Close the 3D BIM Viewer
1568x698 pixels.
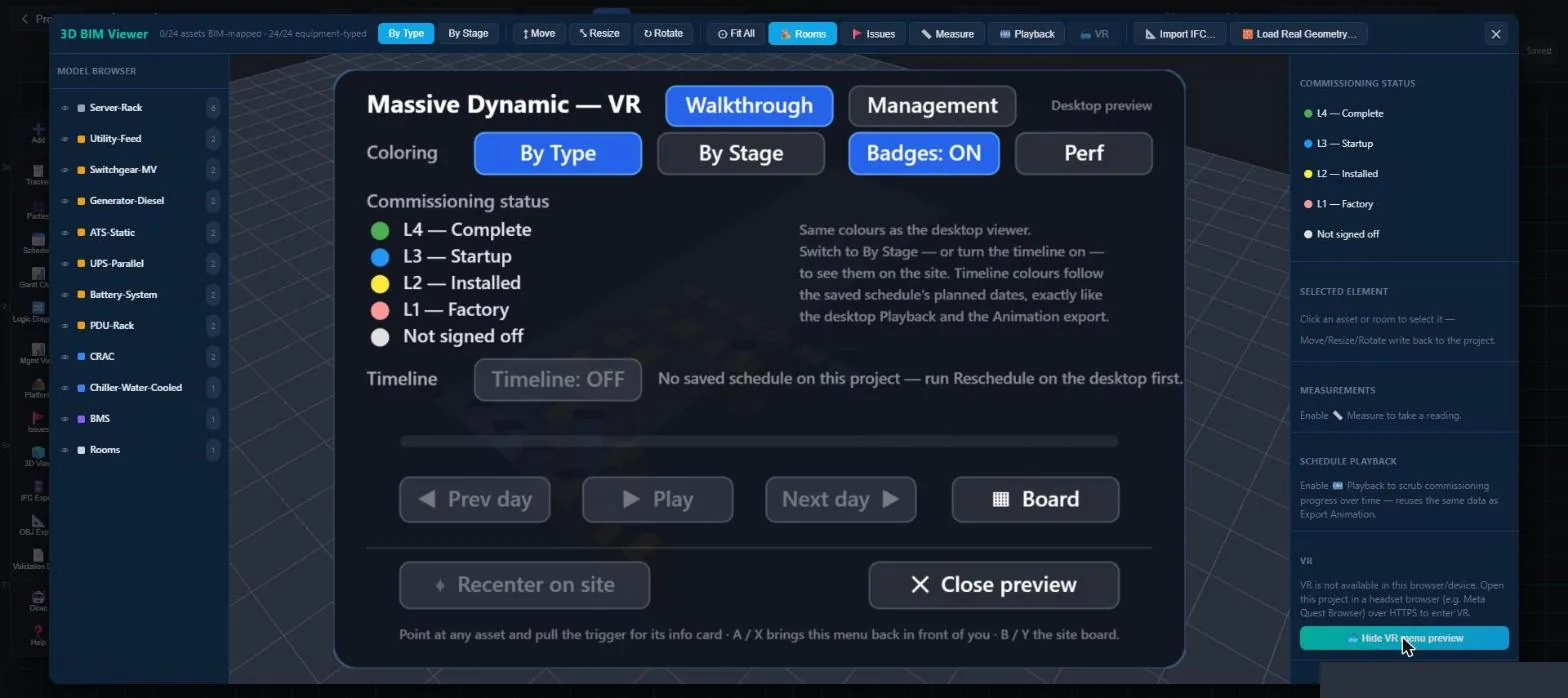click(x=1496, y=34)
